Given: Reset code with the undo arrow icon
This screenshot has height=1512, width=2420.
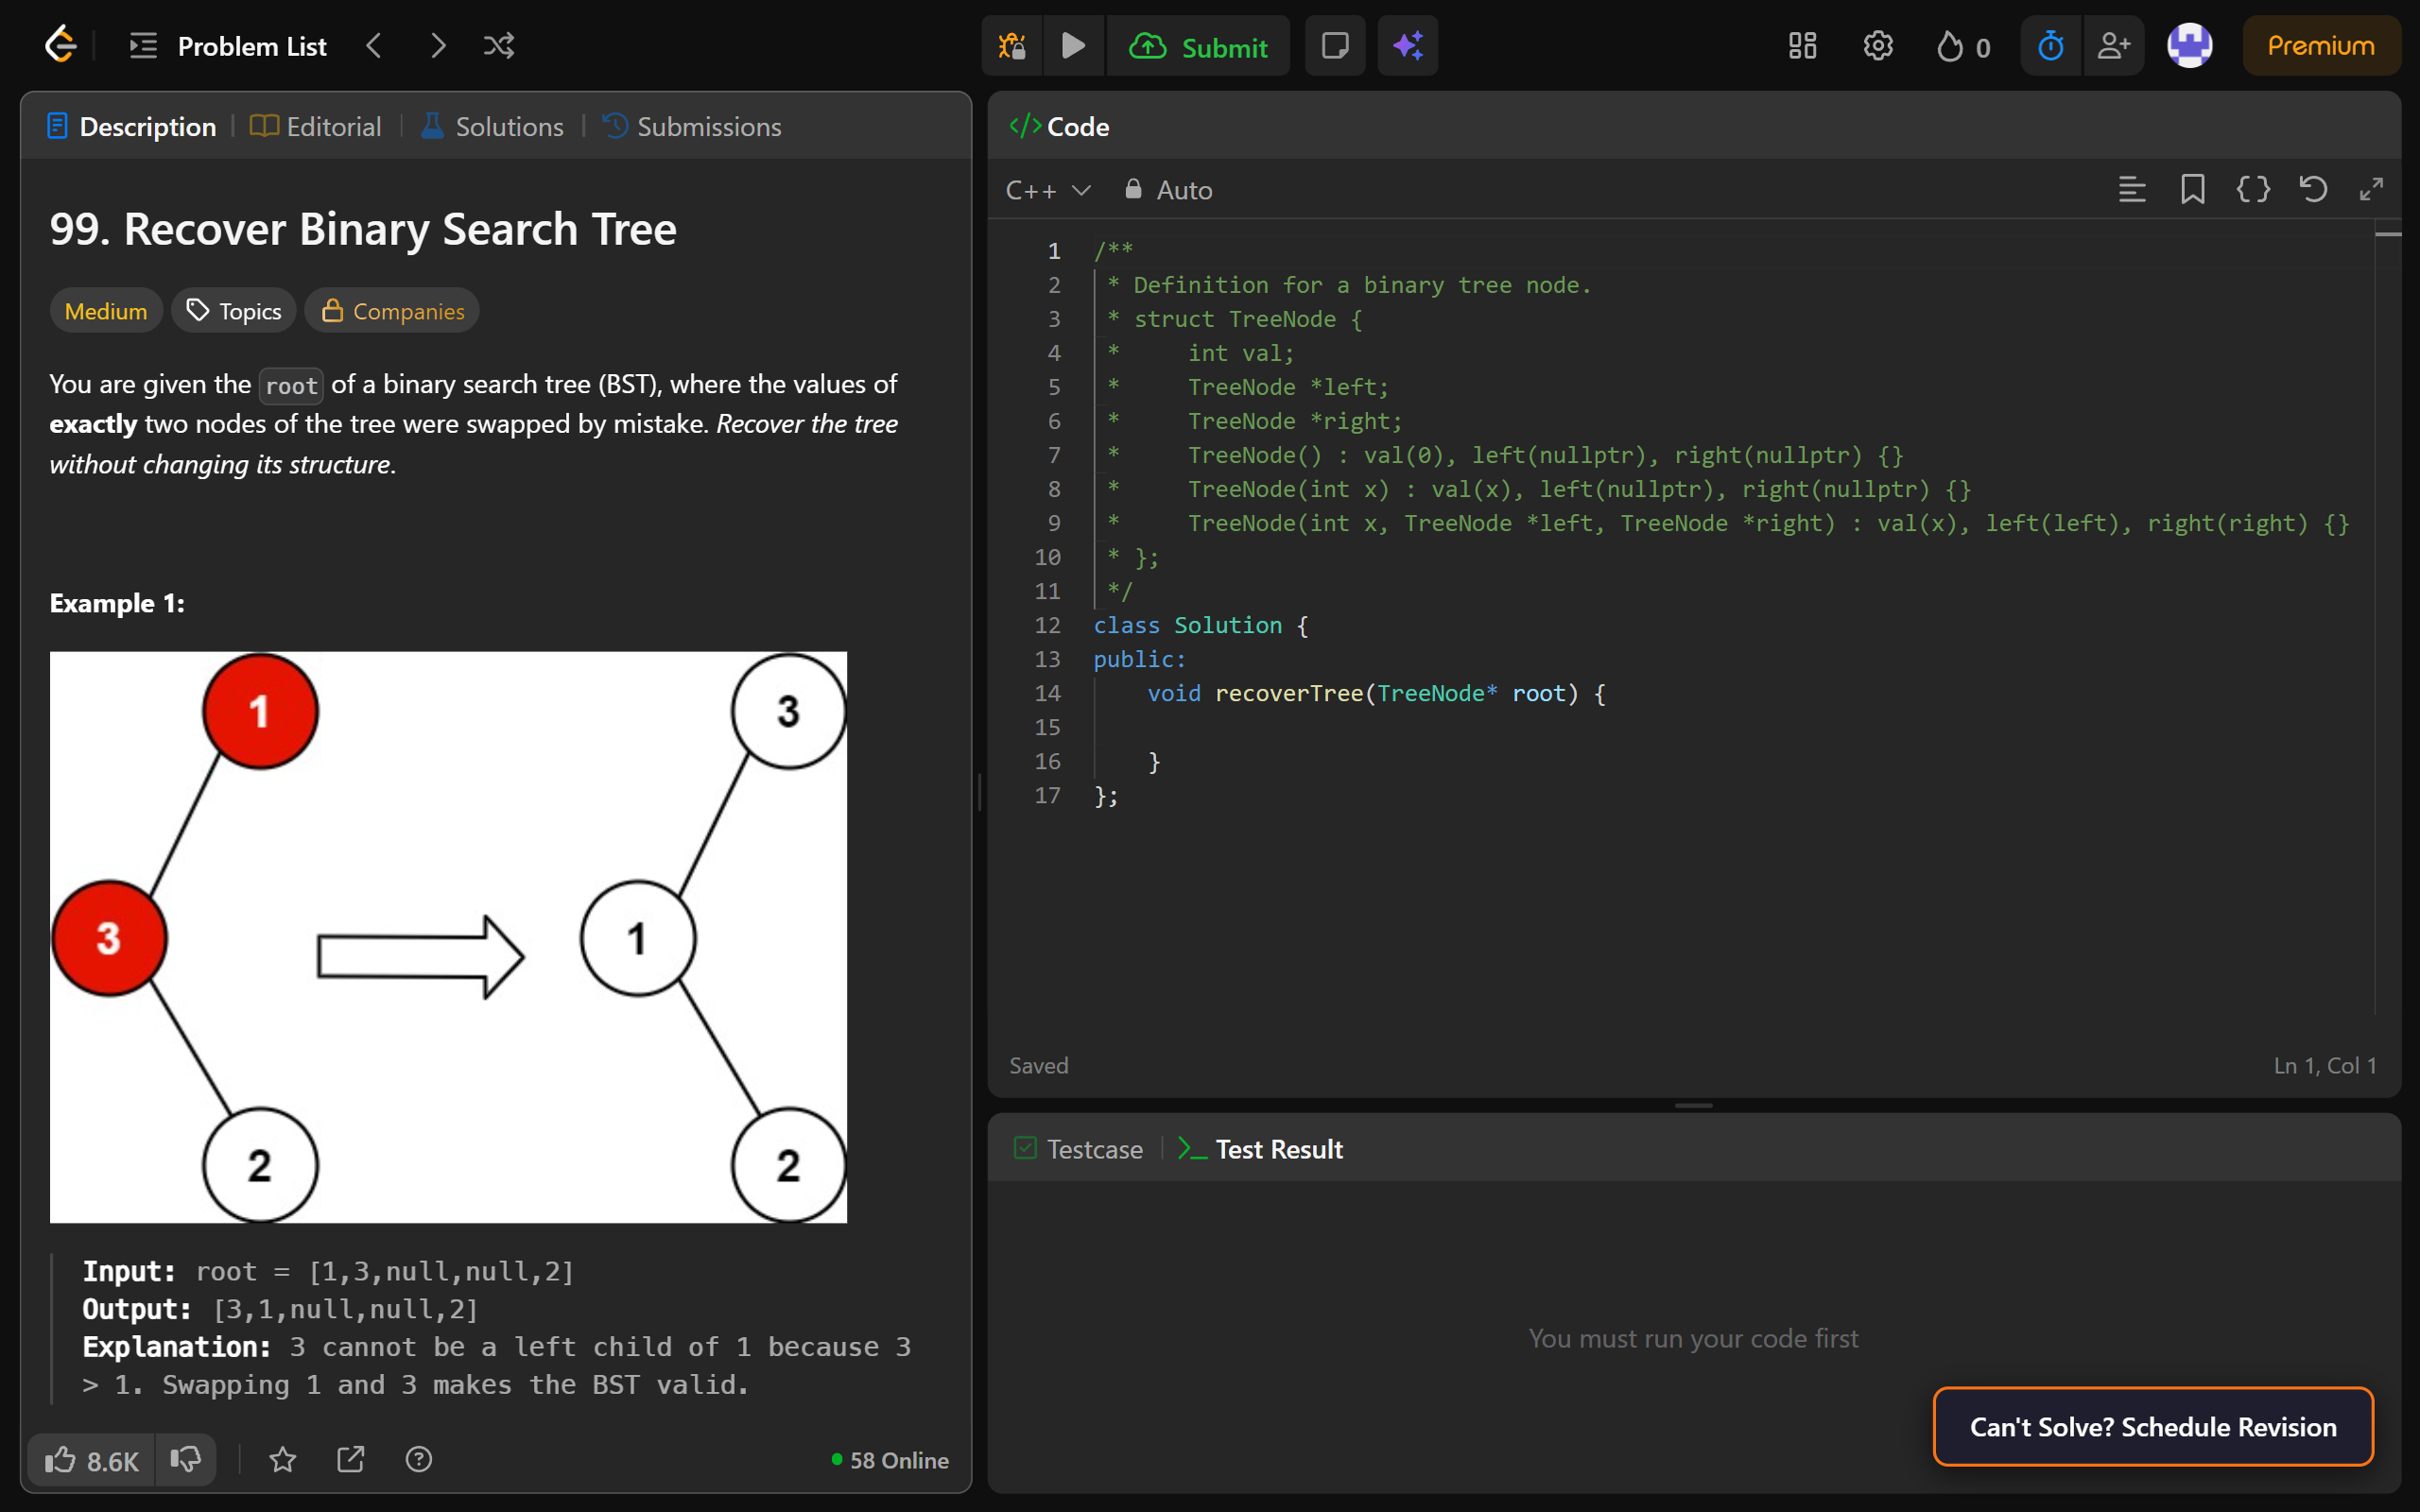Looking at the screenshot, I should 2313,189.
